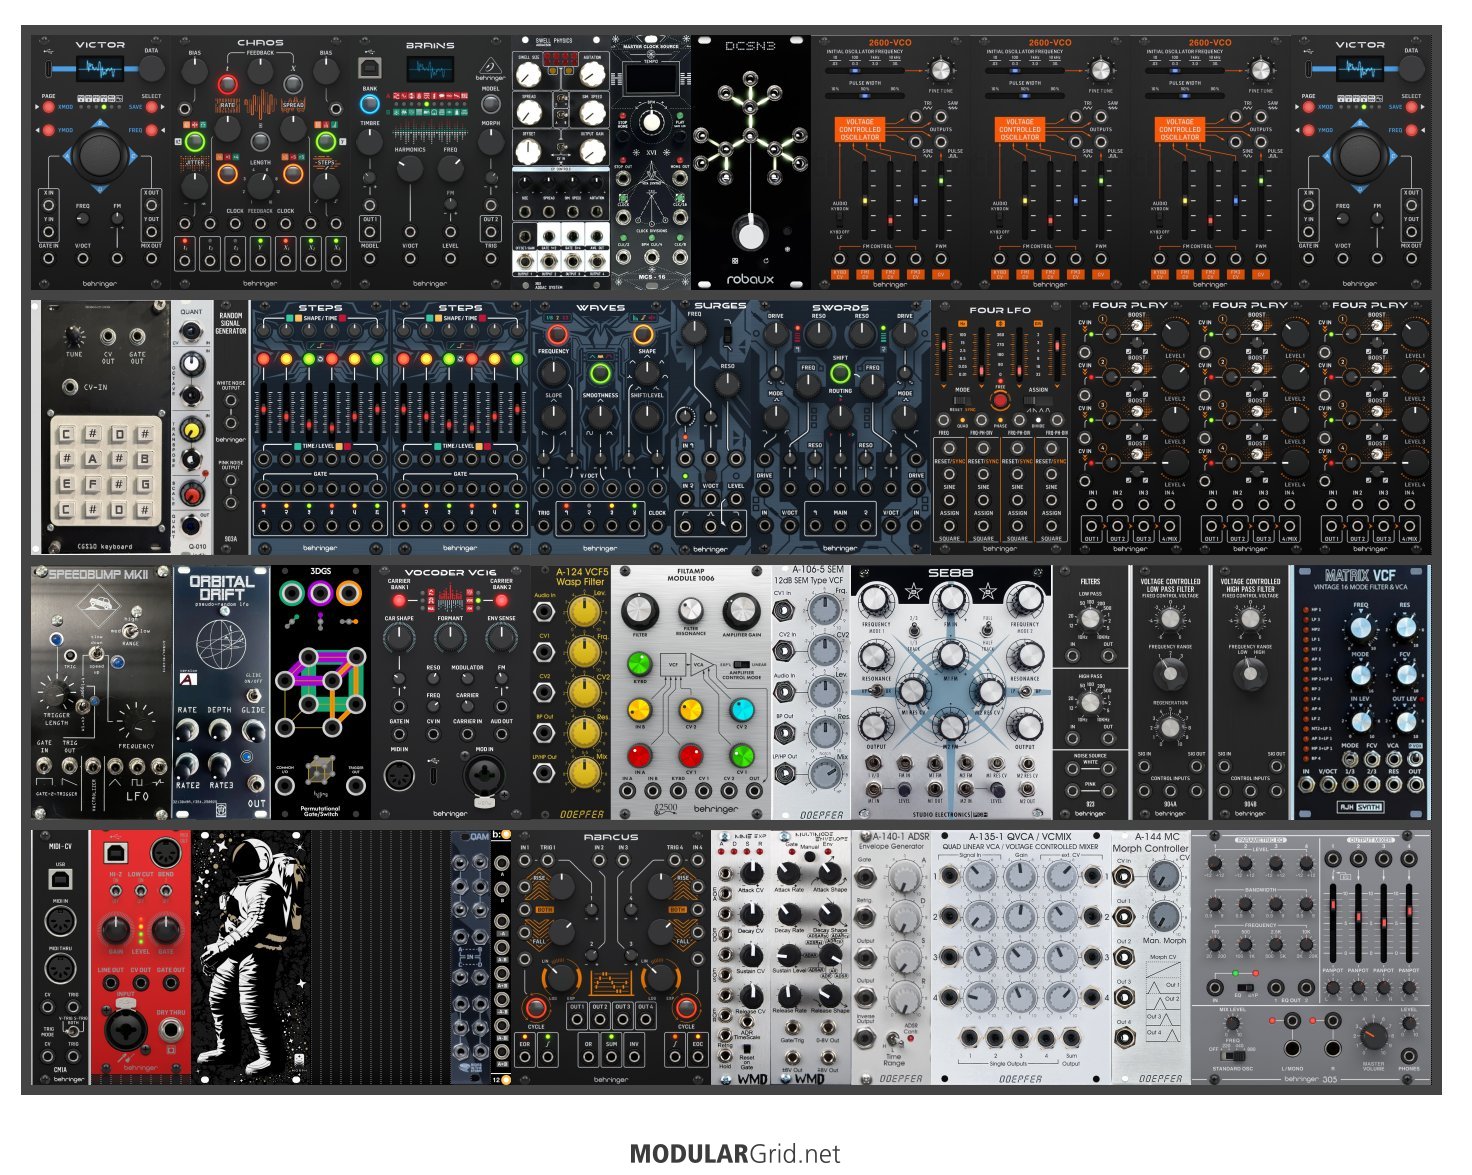This screenshot has height=1175, width=1472.
Task: Click the green-ringed button on the Waves module
Action: click(x=600, y=375)
